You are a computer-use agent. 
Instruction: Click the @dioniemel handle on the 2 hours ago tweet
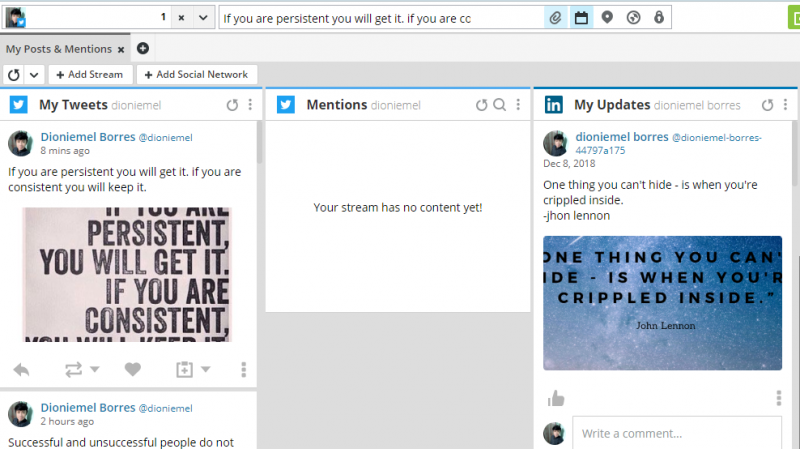coord(166,409)
